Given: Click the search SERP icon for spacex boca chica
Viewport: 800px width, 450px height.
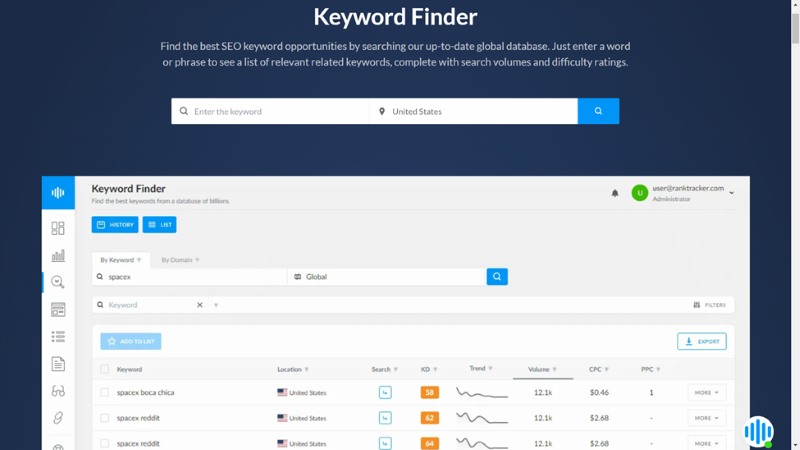Looking at the screenshot, I should [385, 392].
